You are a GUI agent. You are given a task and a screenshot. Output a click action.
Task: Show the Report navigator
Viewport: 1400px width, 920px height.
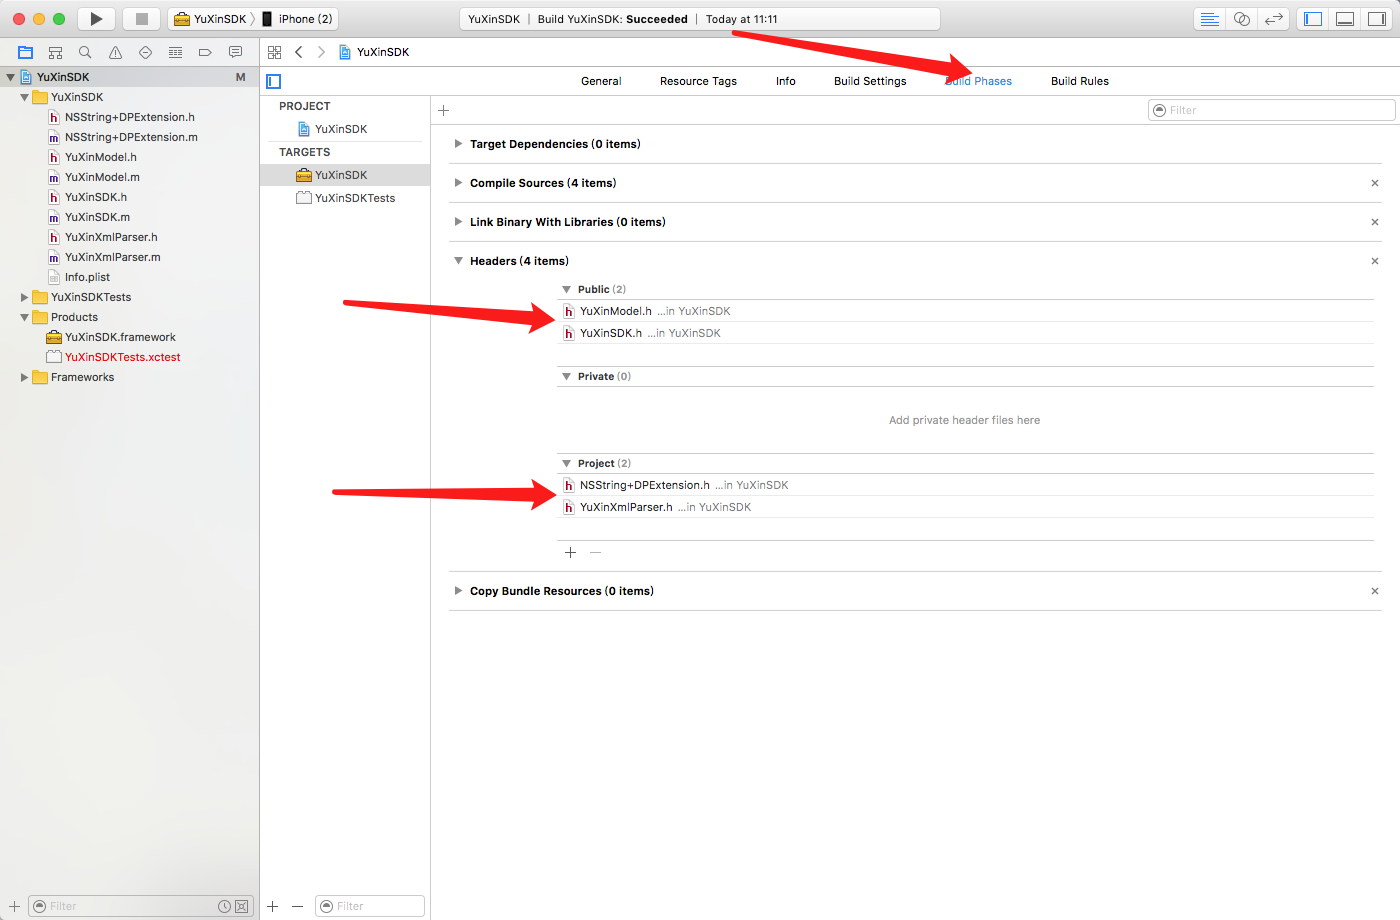[x=235, y=52]
